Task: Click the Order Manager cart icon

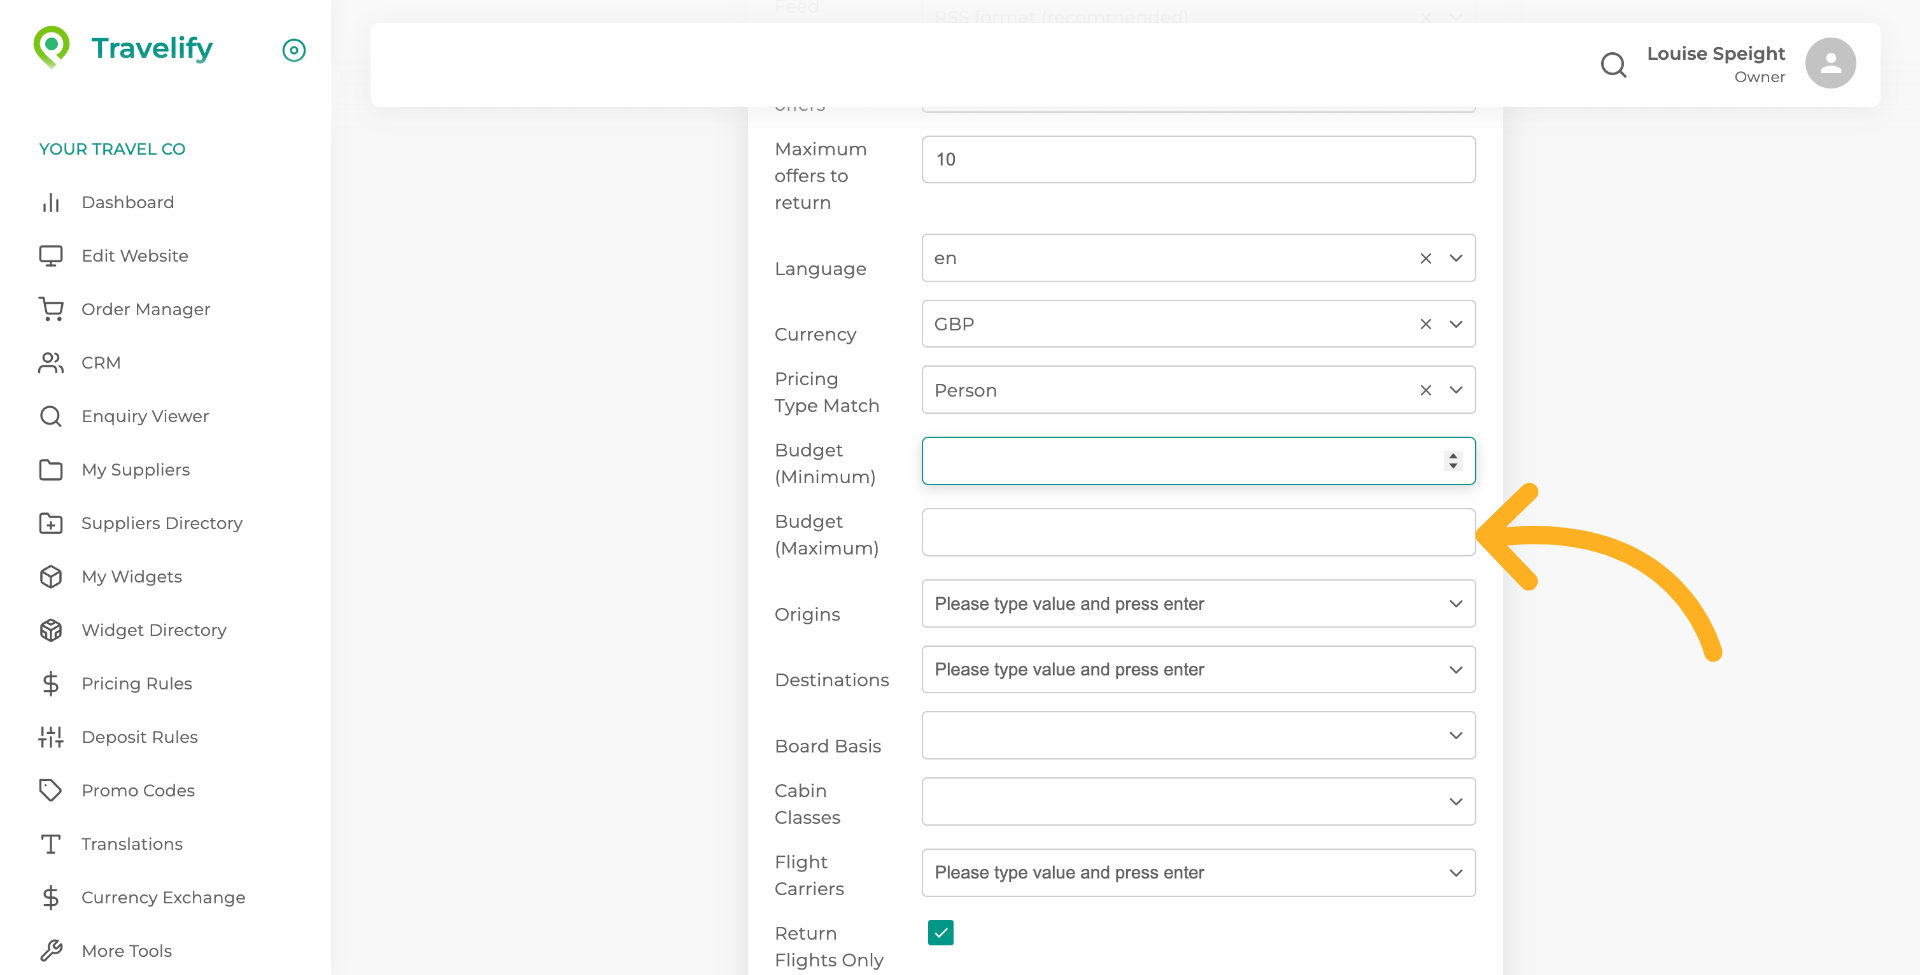Action: click(51, 309)
